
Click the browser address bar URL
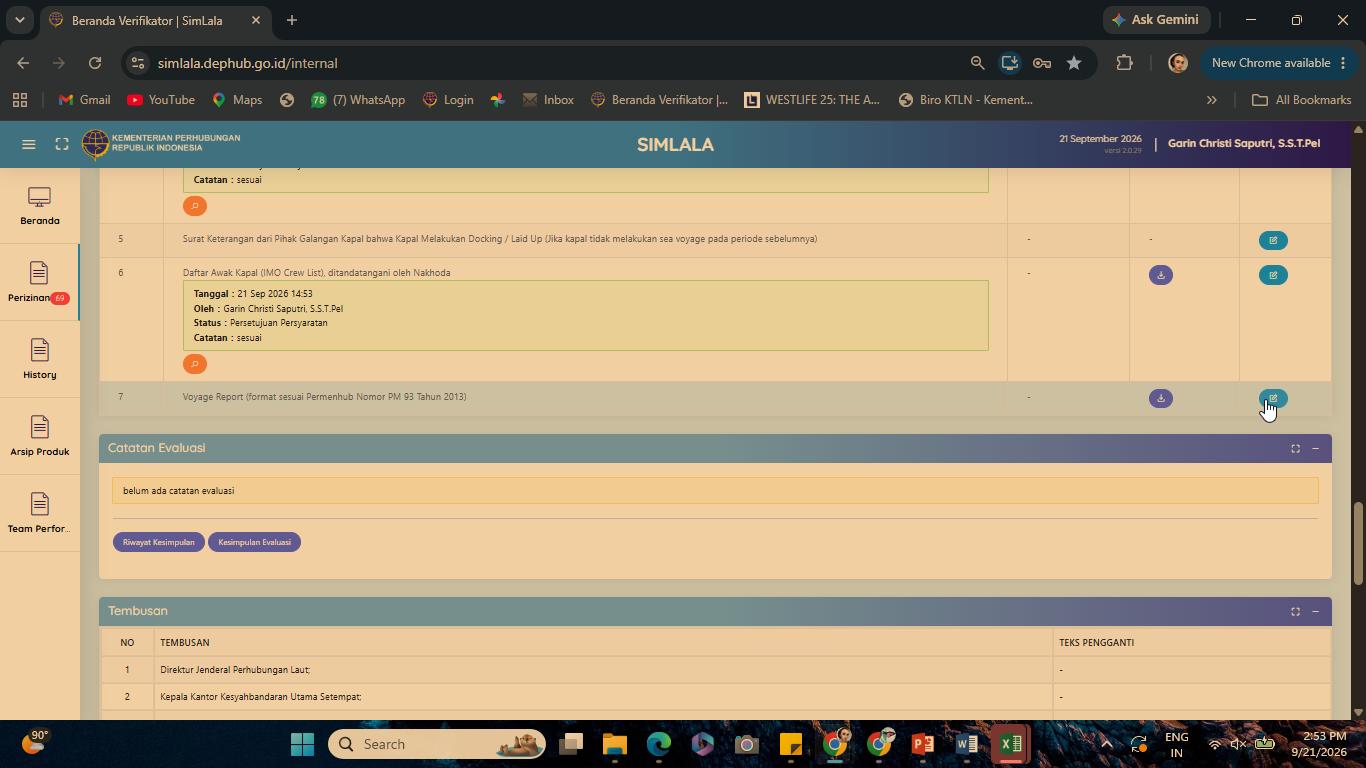tap(247, 63)
